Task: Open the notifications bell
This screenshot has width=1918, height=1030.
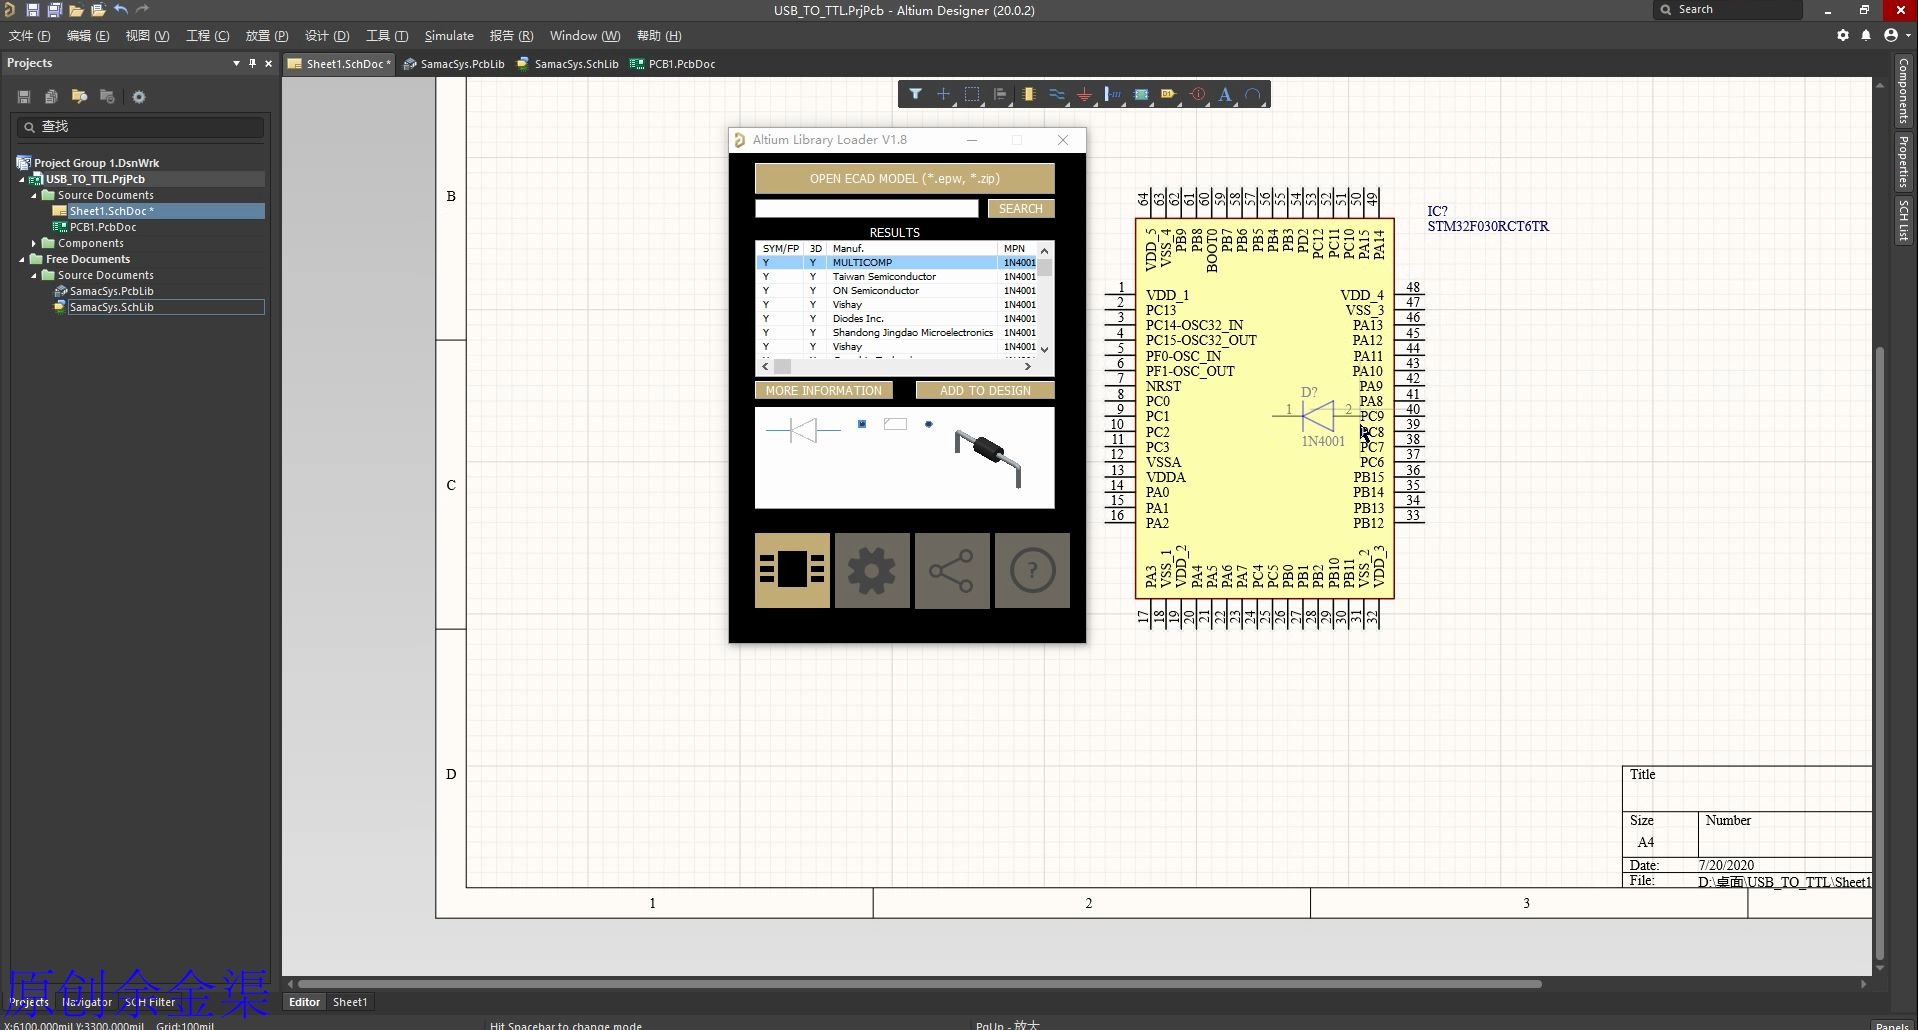Action: [1866, 35]
